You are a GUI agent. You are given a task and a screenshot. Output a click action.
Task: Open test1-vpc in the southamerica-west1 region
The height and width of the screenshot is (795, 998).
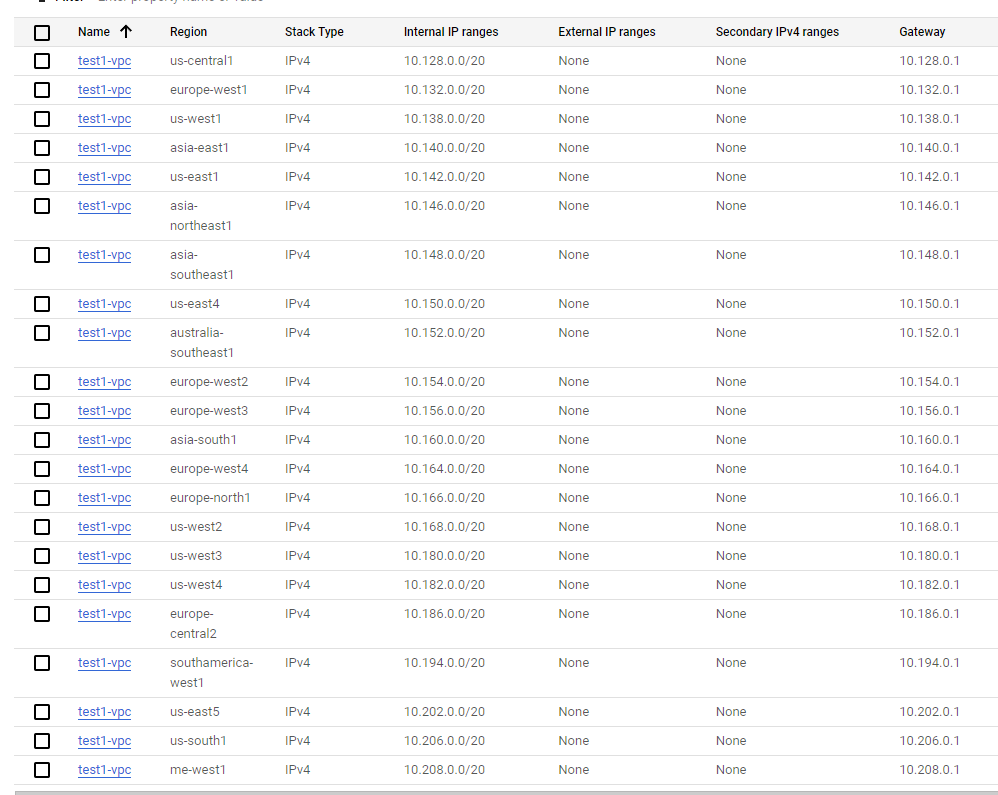pos(104,663)
